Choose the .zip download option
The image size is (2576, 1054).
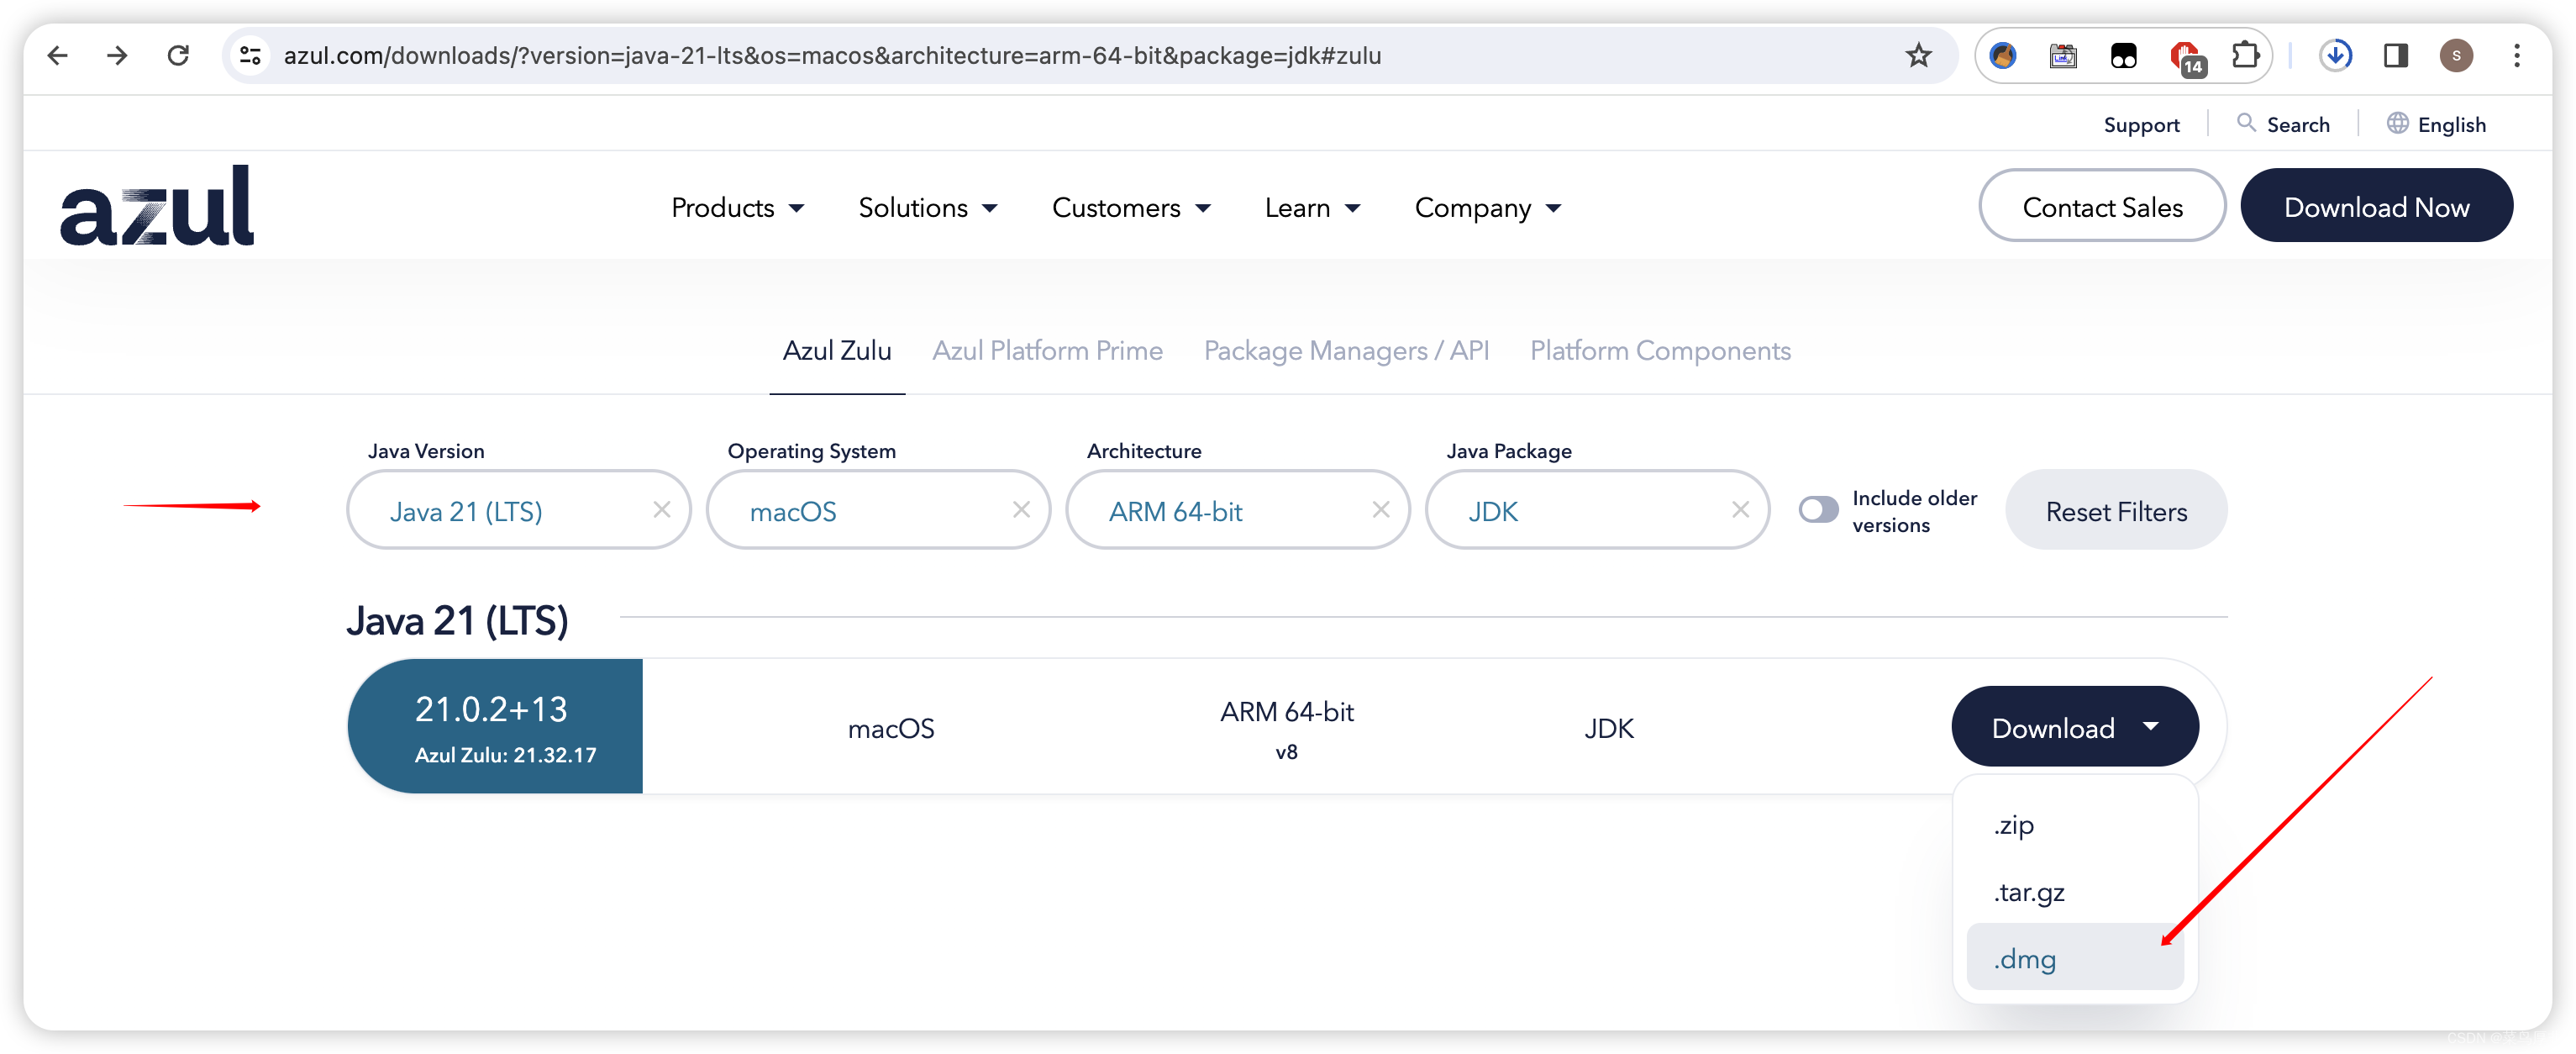pyautogui.click(x=2074, y=825)
